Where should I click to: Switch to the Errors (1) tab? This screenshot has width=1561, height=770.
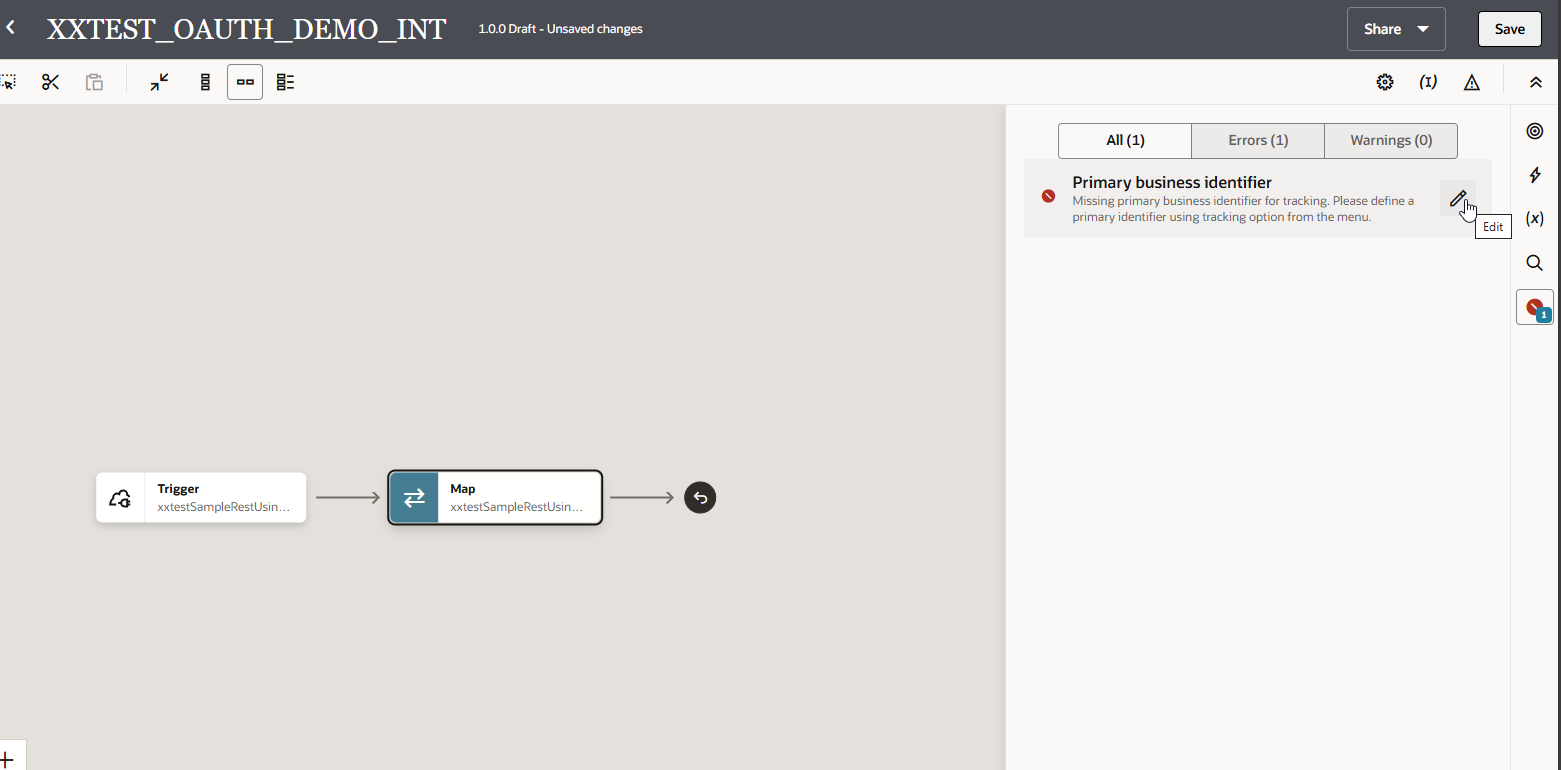[1257, 140]
